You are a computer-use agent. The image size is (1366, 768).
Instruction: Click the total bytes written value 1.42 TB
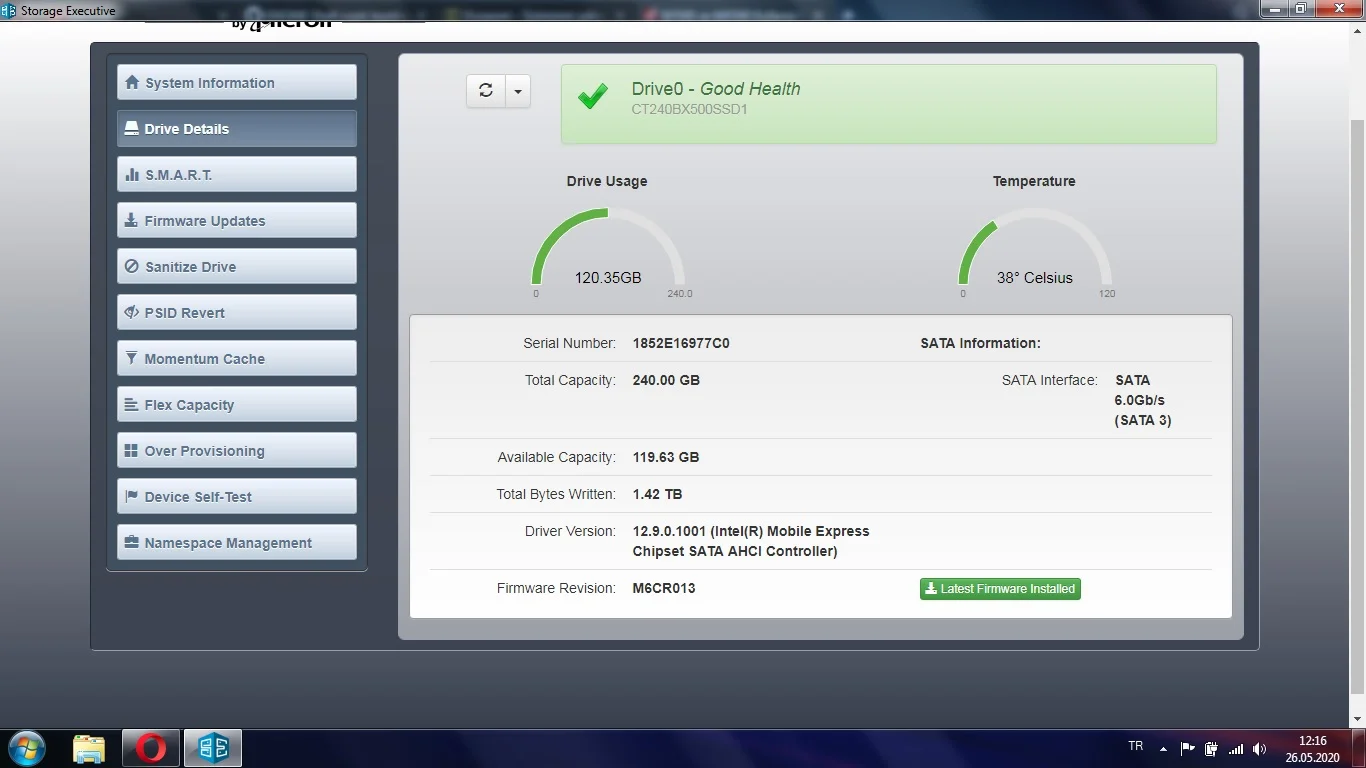coord(658,494)
